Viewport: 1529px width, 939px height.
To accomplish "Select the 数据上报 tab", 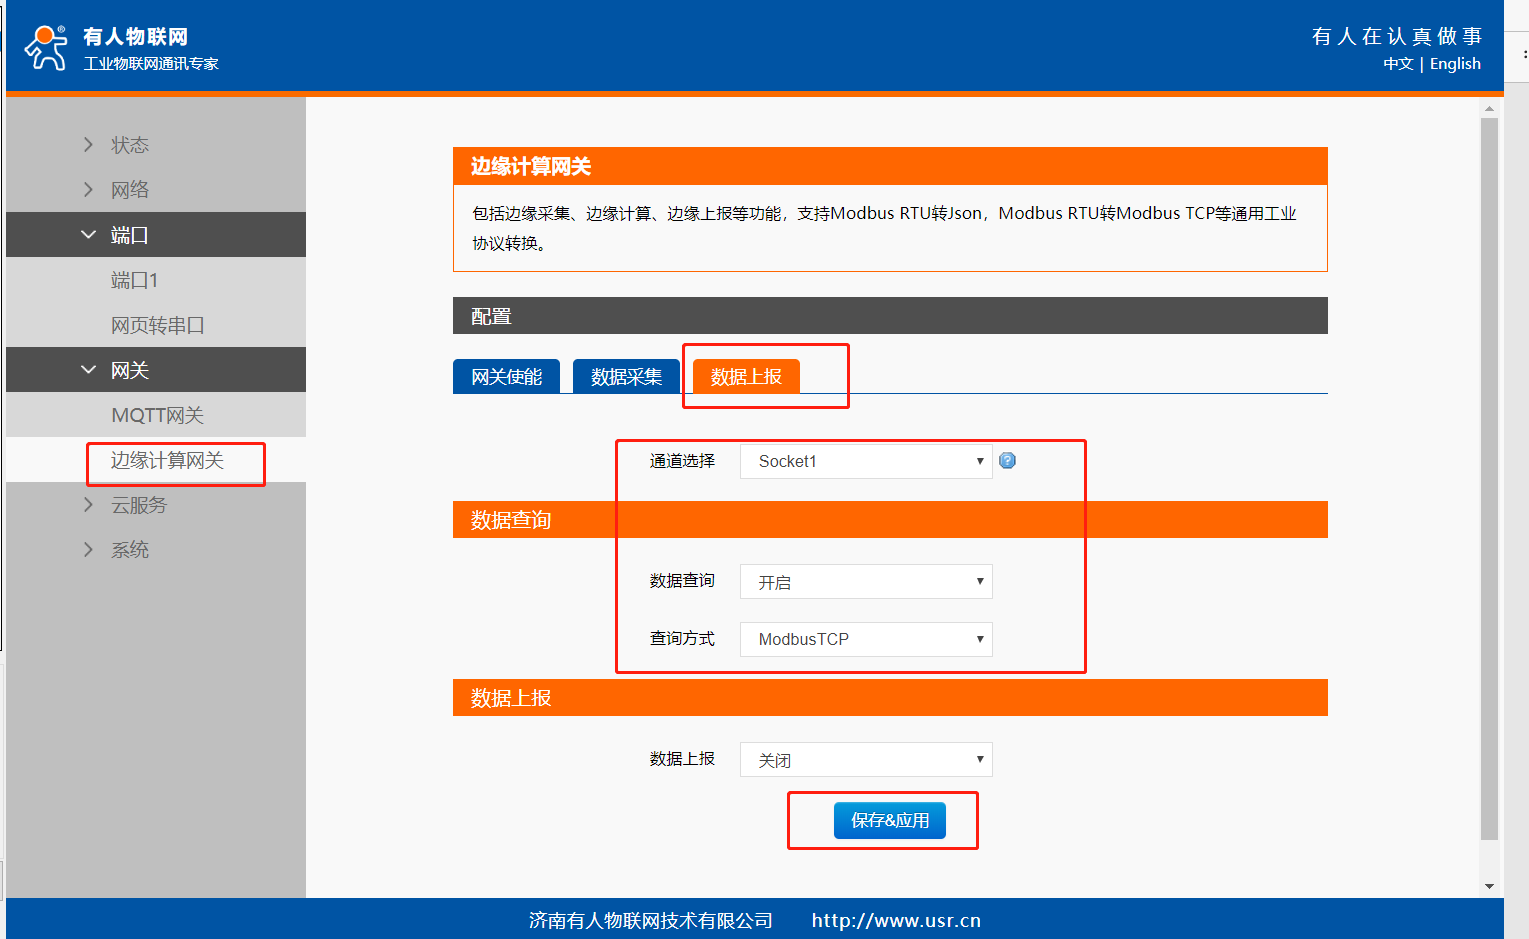I will click(746, 377).
